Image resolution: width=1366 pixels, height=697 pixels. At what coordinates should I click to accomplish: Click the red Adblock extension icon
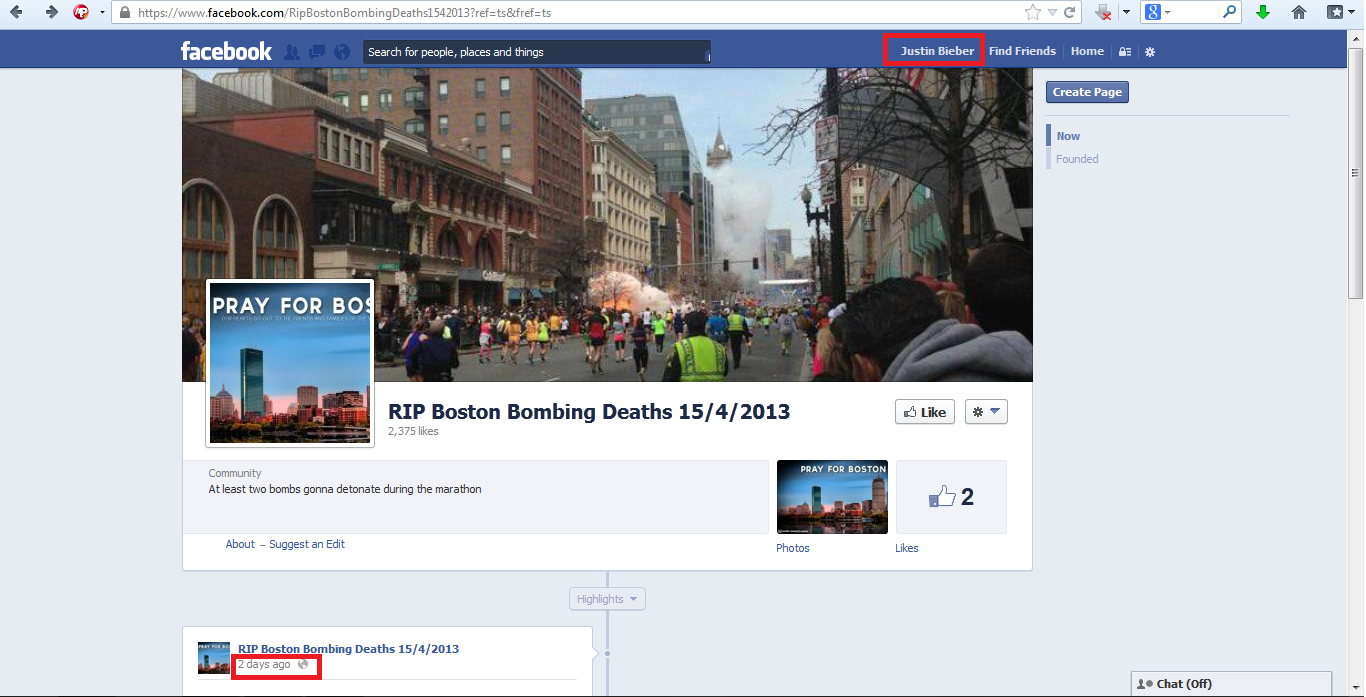click(x=81, y=13)
